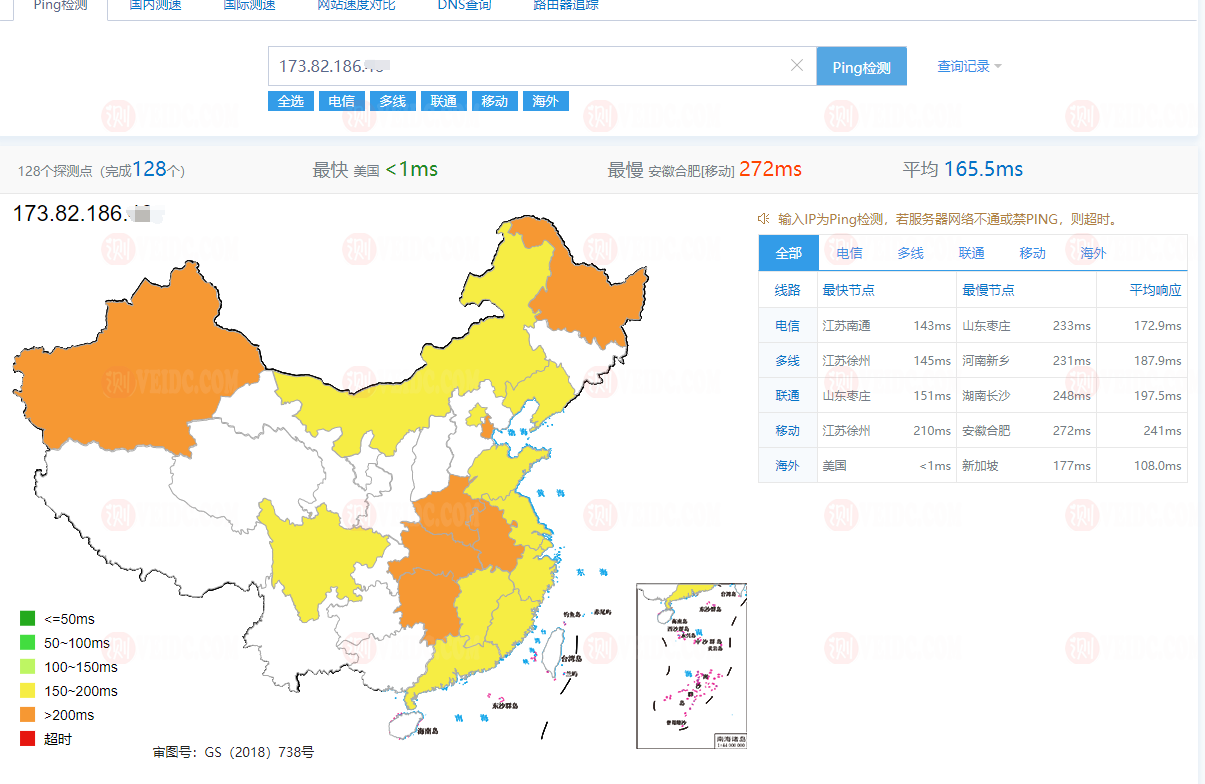This screenshot has height=784, width=1205.
Task: Open the 网站速度对比 tab
Action: click(355, 4)
